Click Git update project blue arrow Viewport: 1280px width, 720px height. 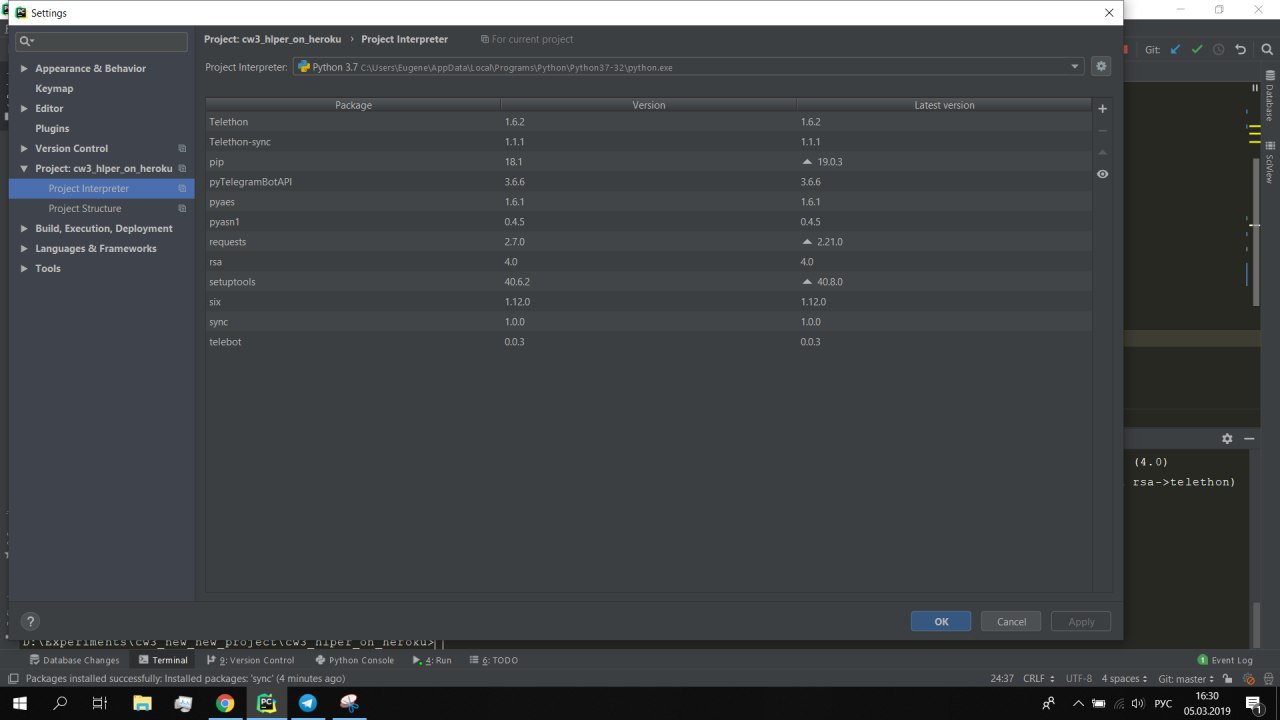pos(1175,49)
